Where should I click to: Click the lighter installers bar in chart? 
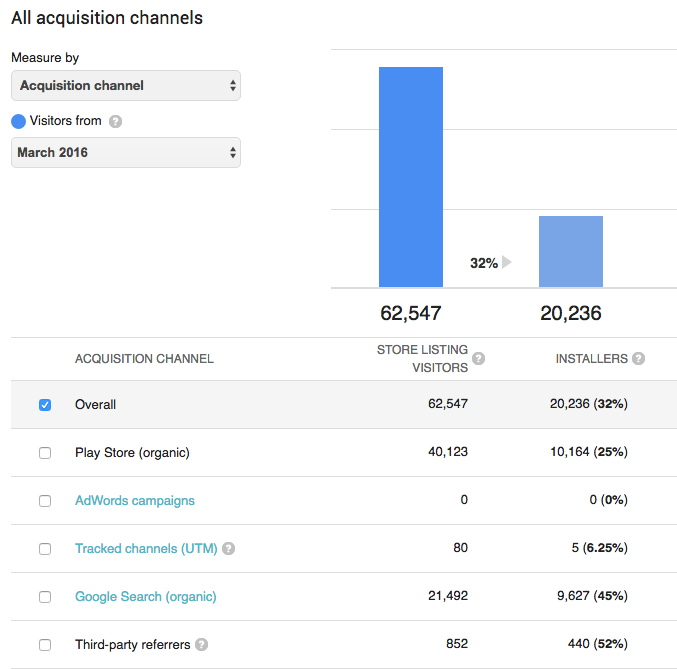571,252
